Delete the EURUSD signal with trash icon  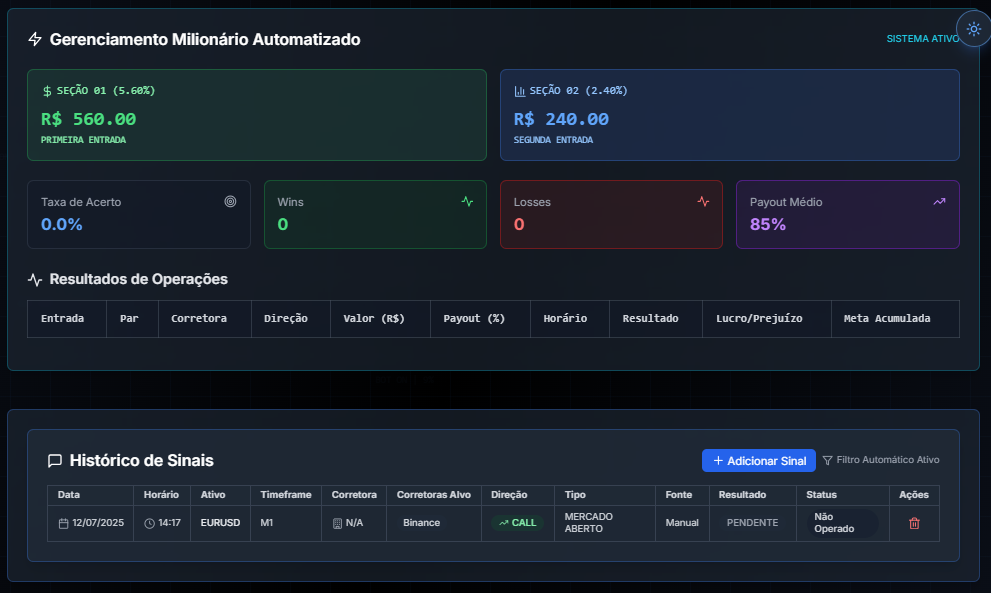click(x=914, y=523)
